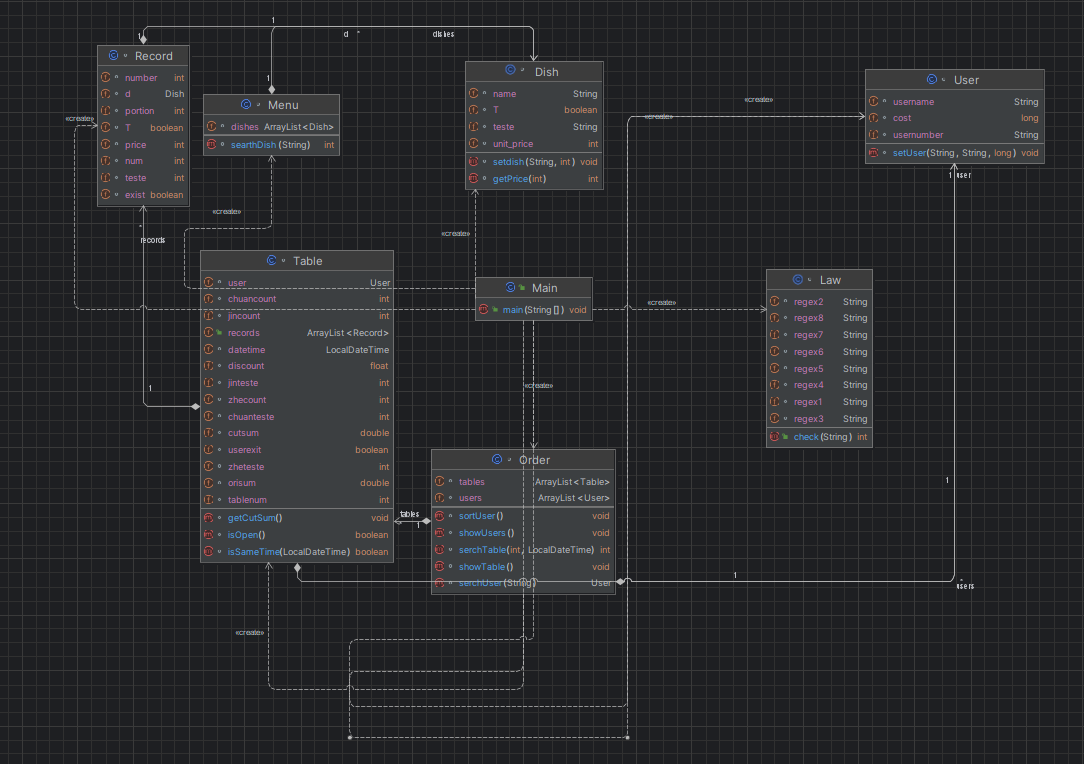Click the class icon in User header
1084x764 pixels.
point(932,79)
